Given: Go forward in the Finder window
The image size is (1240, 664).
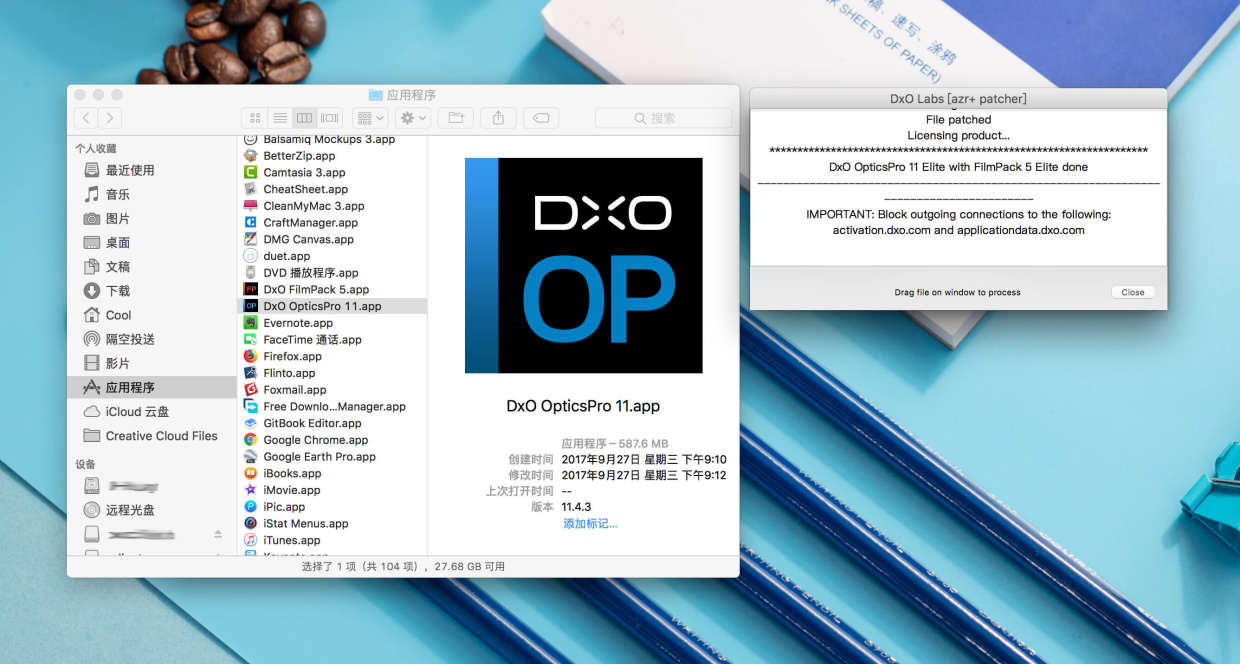Looking at the screenshot, I should click(x=110, y=118).
